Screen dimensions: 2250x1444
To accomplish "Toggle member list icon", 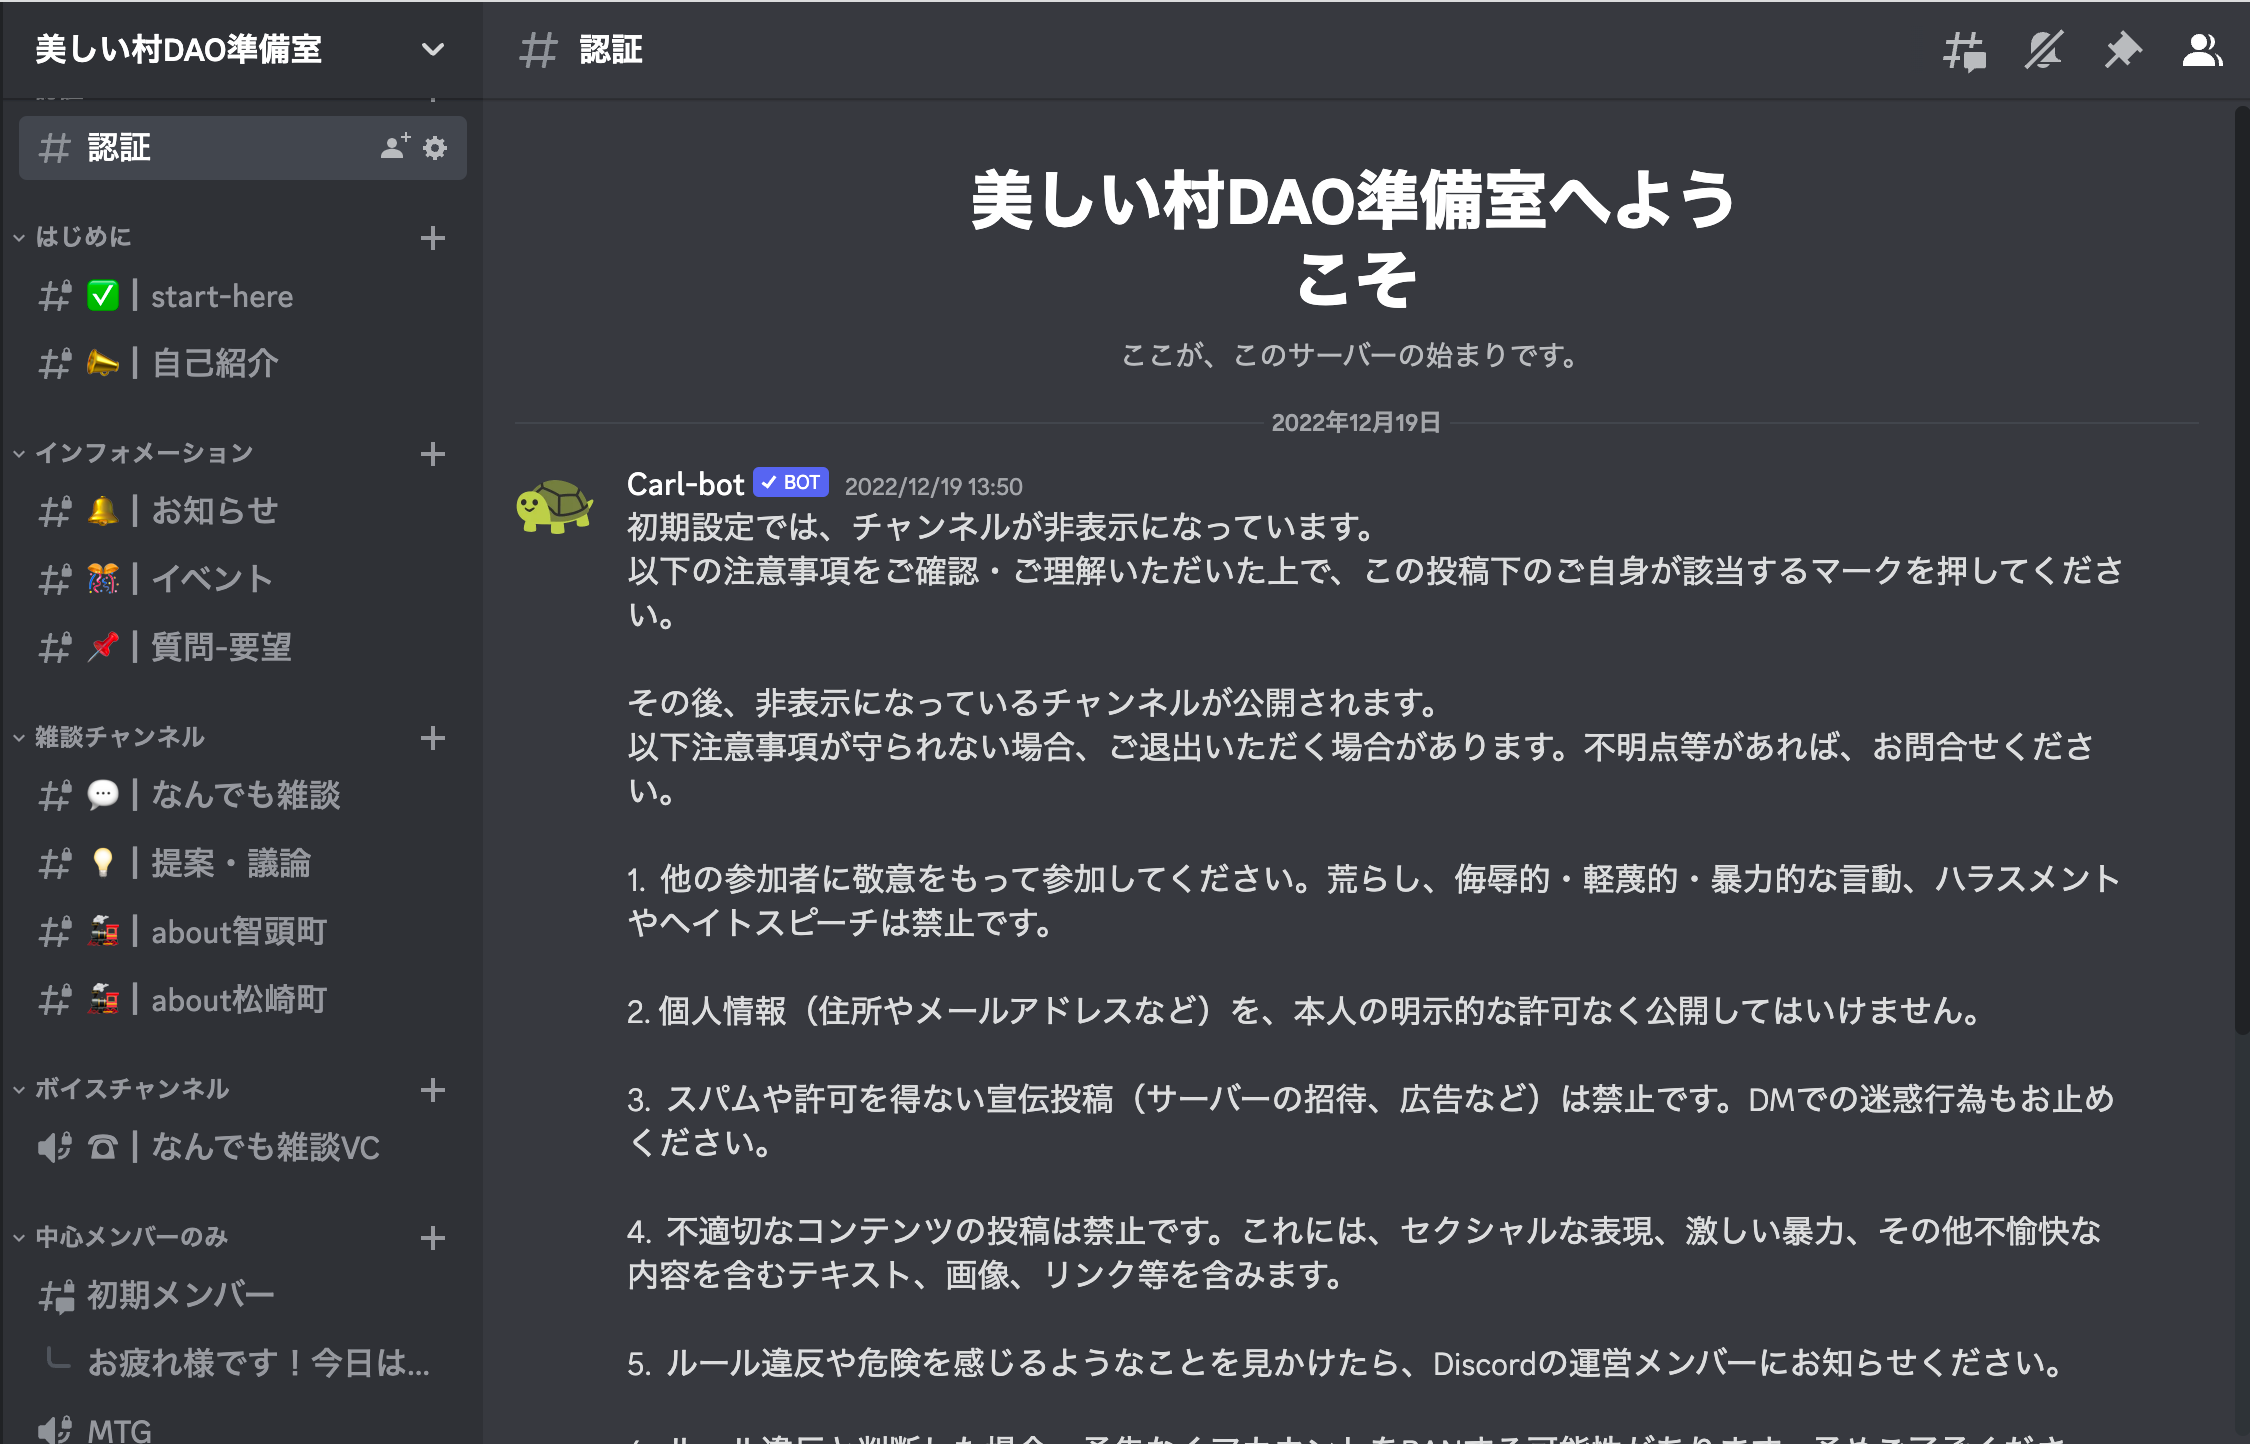I will tap(2201, 51).
